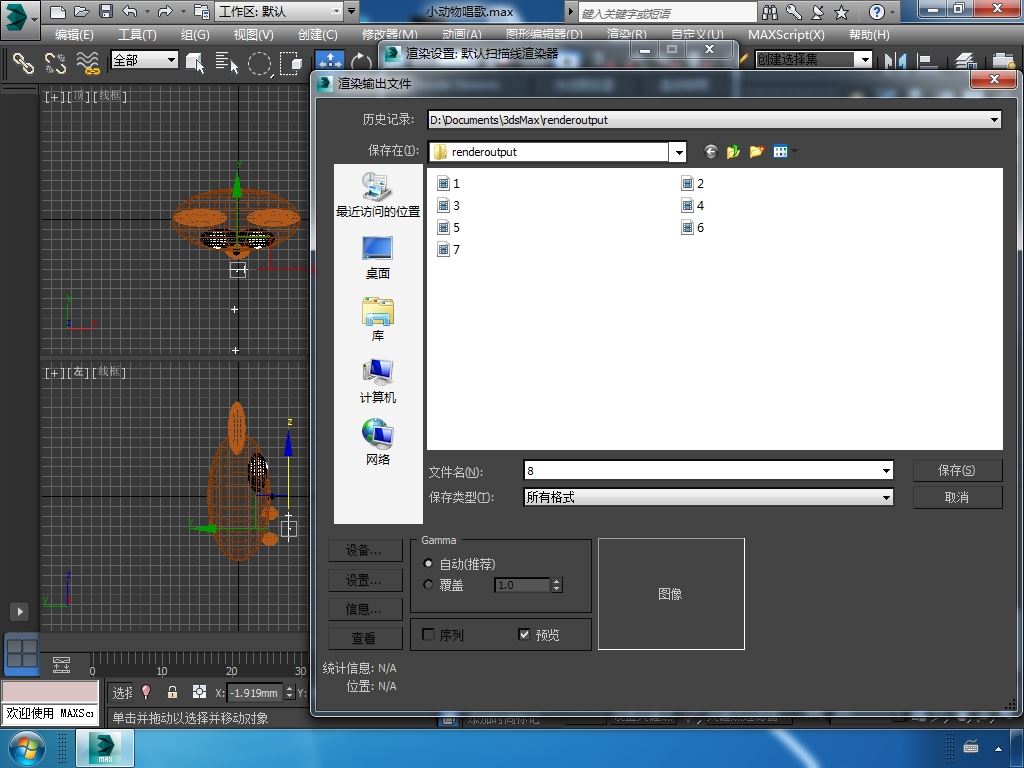This screenshot has width=1024, height=768.
Task: Toggle the isolate selection lightbulb icon
Action: click(146, 692)
